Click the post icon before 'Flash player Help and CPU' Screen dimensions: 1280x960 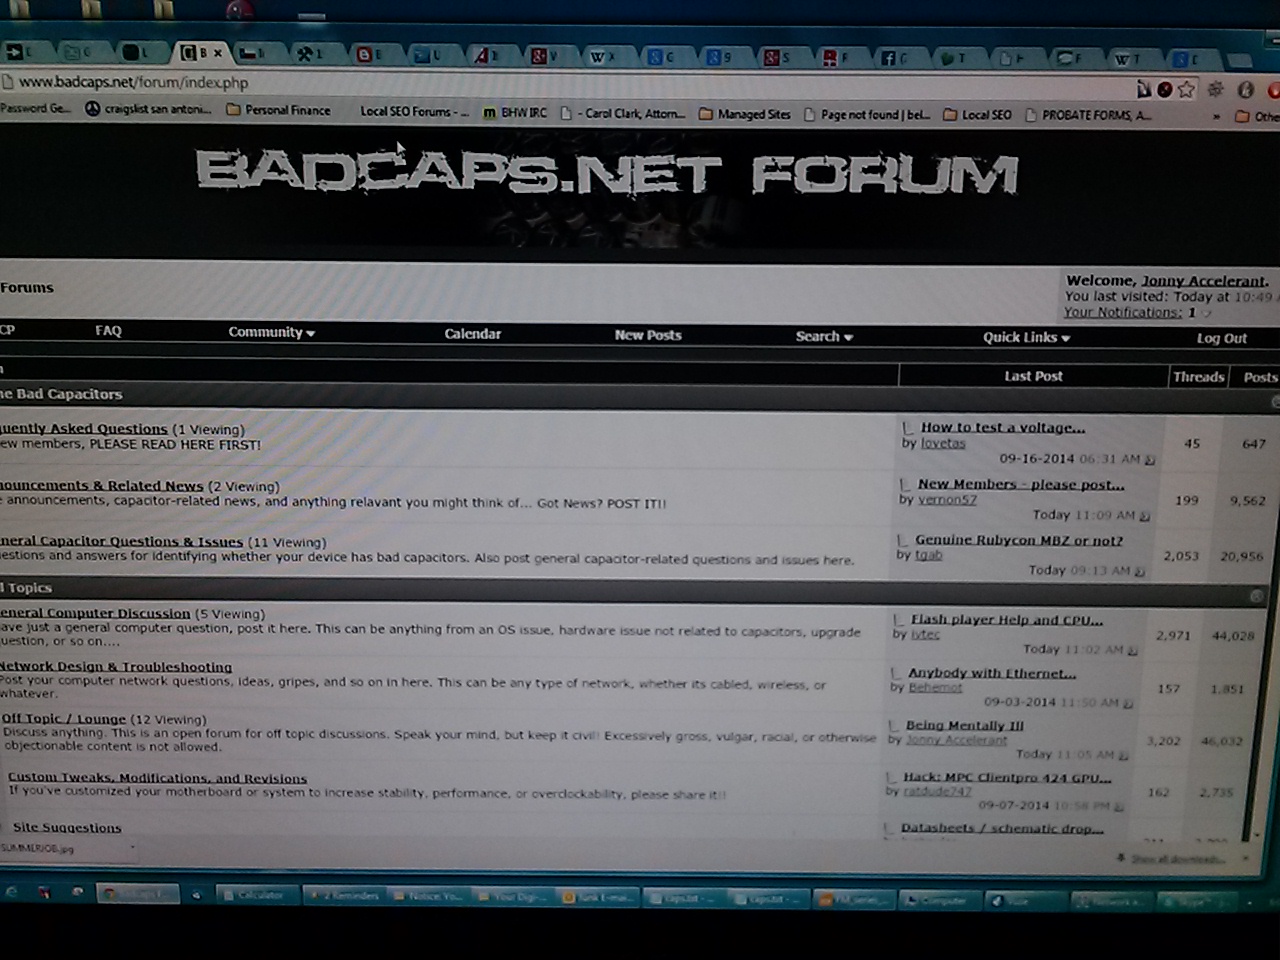(x=898, y=620)
